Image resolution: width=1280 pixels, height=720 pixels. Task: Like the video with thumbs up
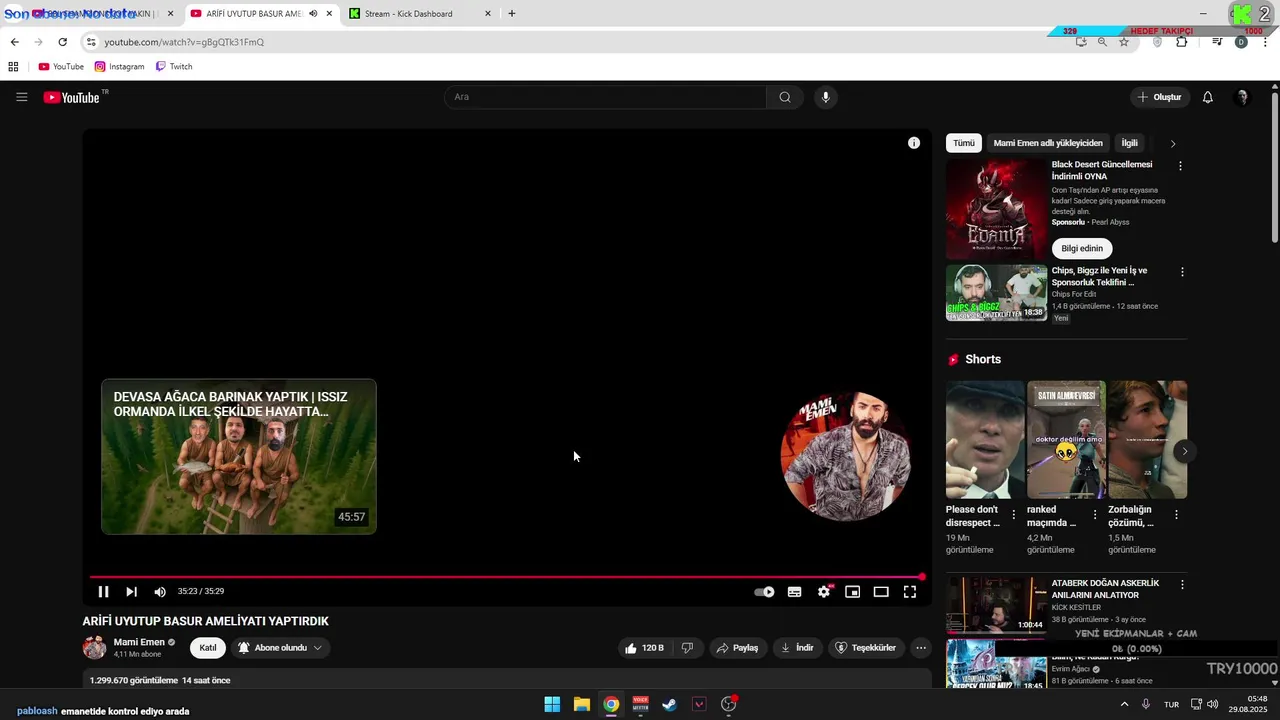pos(644,648)
